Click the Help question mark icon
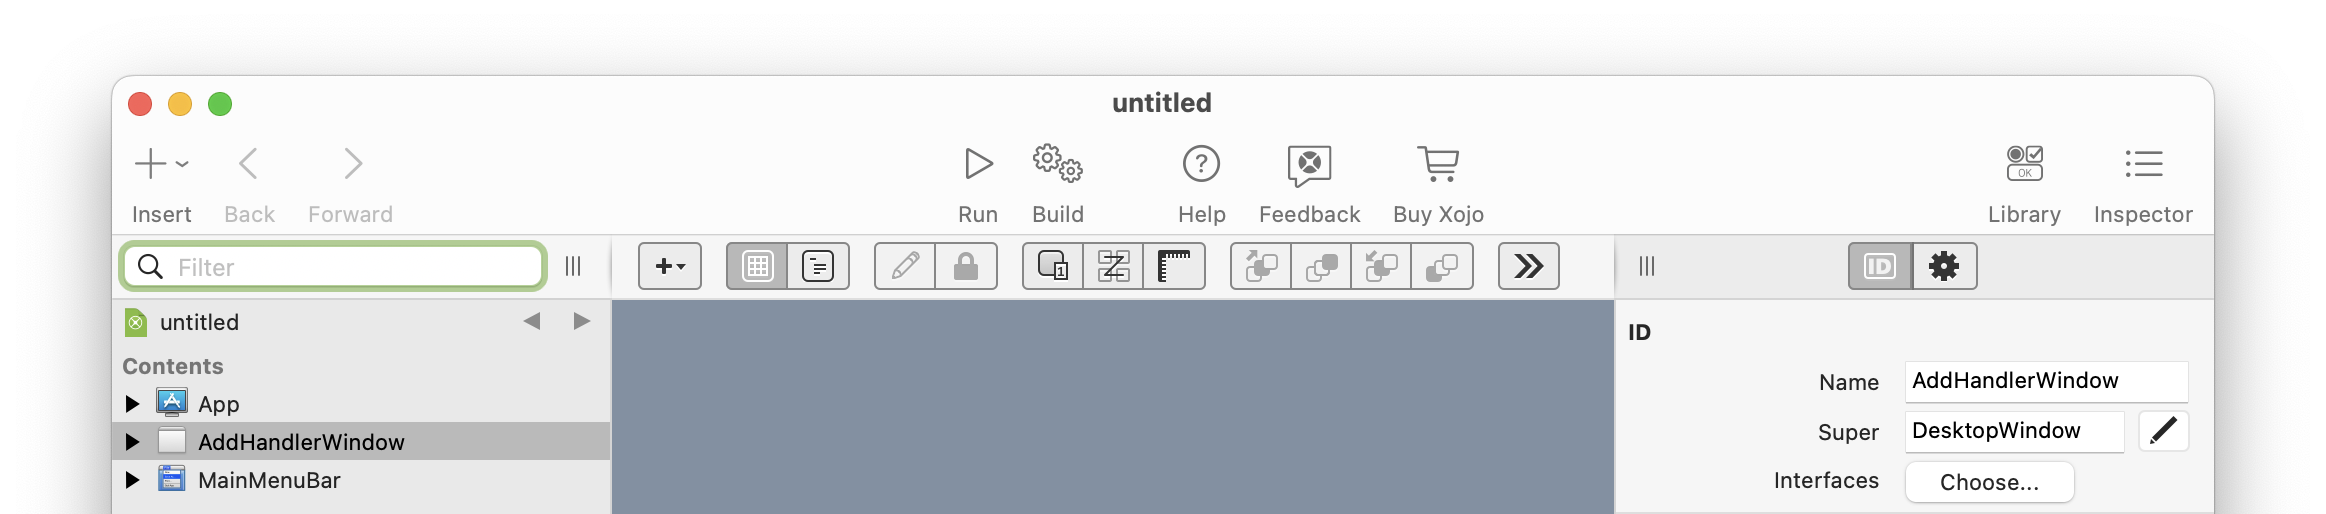The height and width of the screenshot is (514, 2326). pos(1201,164)
